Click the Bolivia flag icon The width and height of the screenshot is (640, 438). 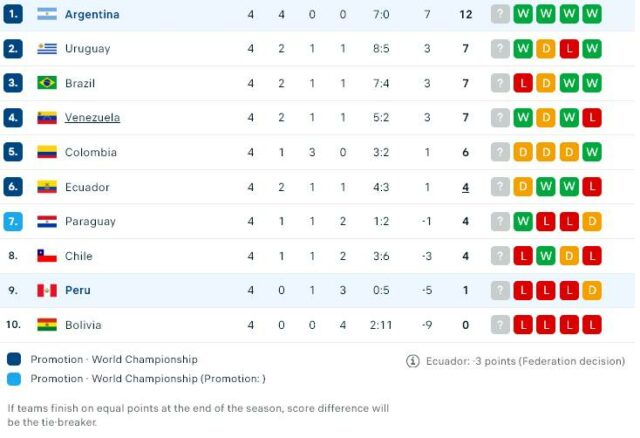47,325
